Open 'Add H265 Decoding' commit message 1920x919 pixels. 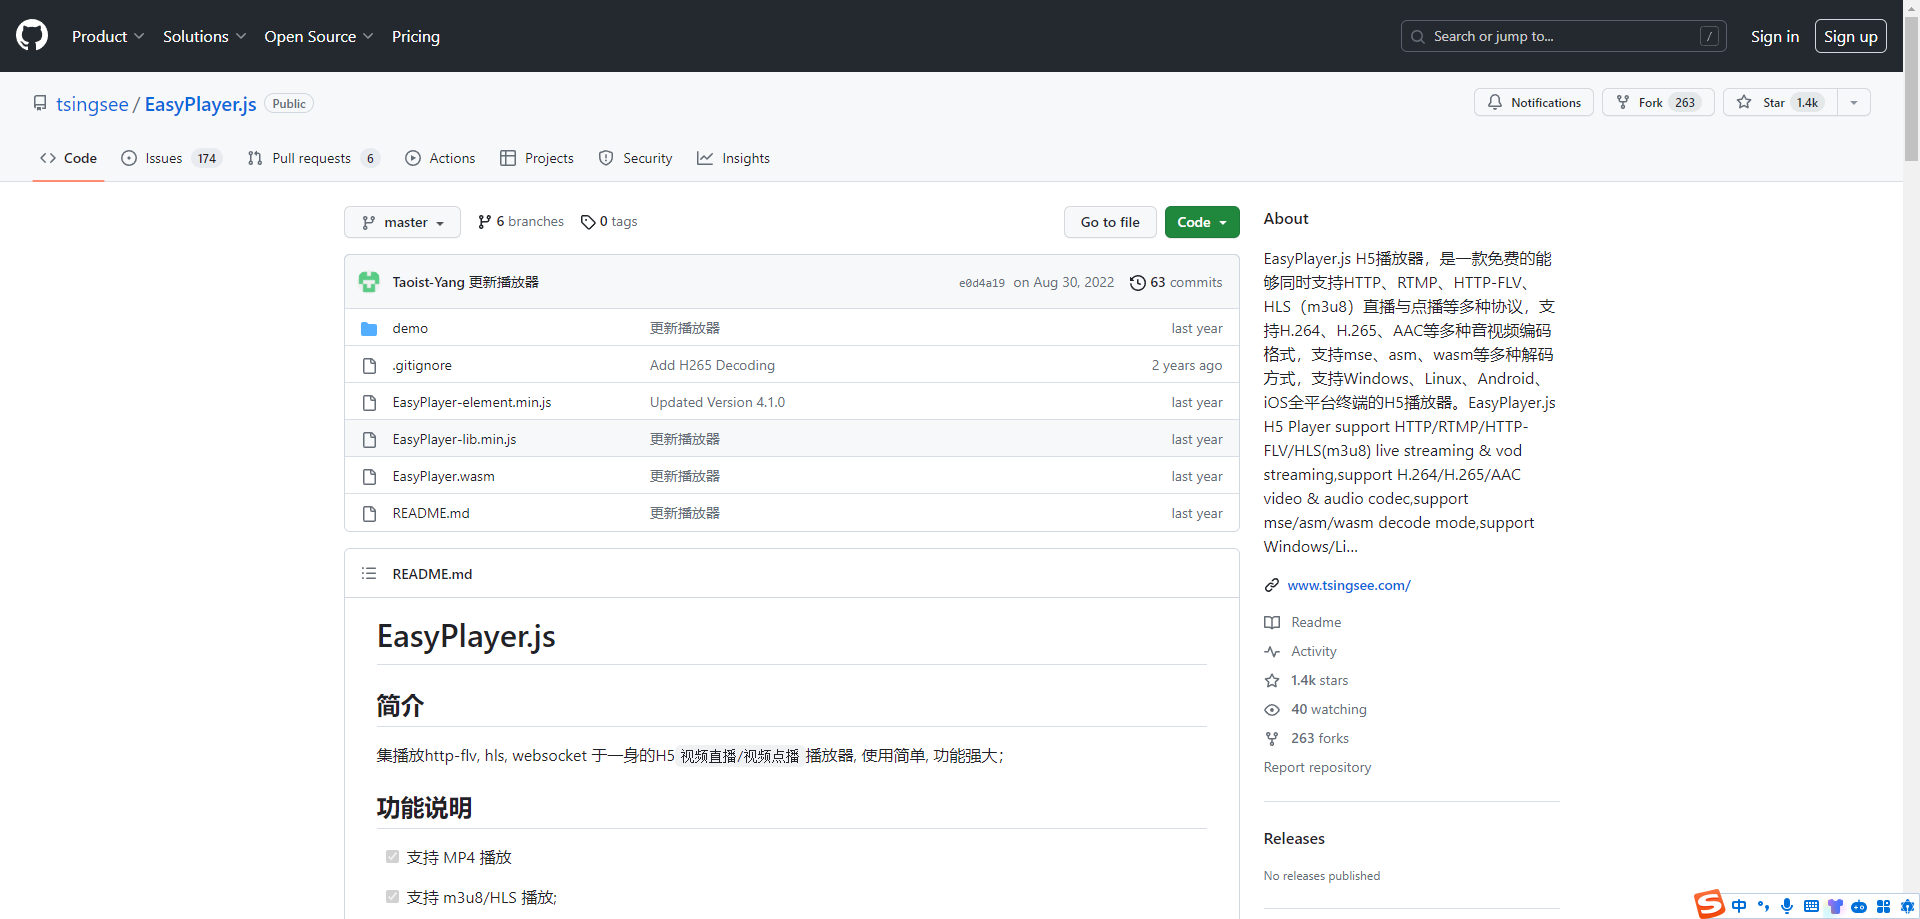pyautogui.click(x=712, y=365)
